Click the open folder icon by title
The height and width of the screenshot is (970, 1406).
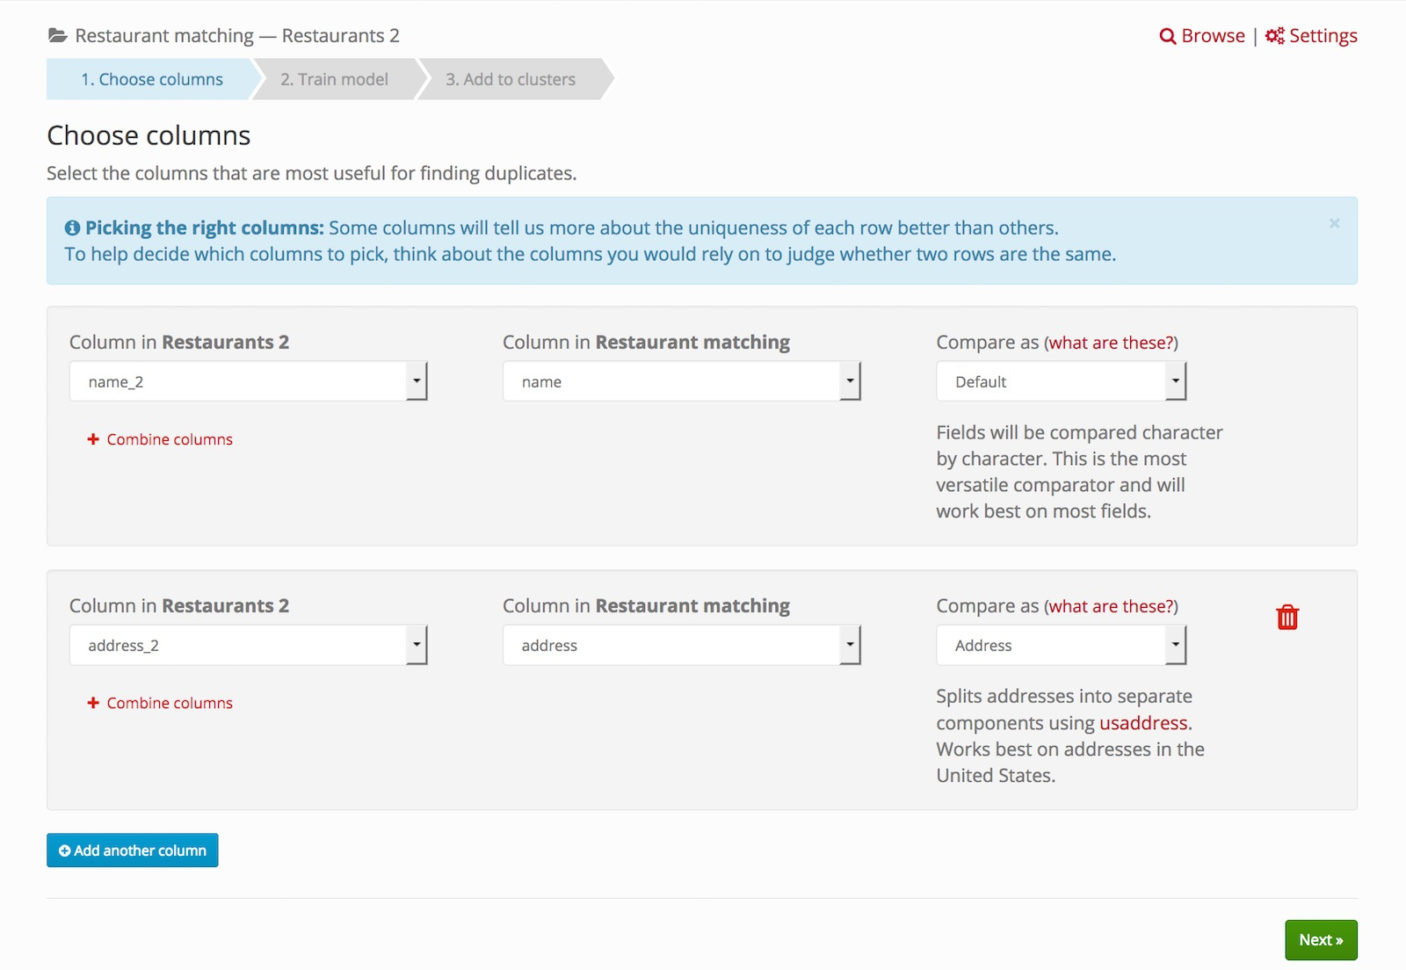click(58, 36)
